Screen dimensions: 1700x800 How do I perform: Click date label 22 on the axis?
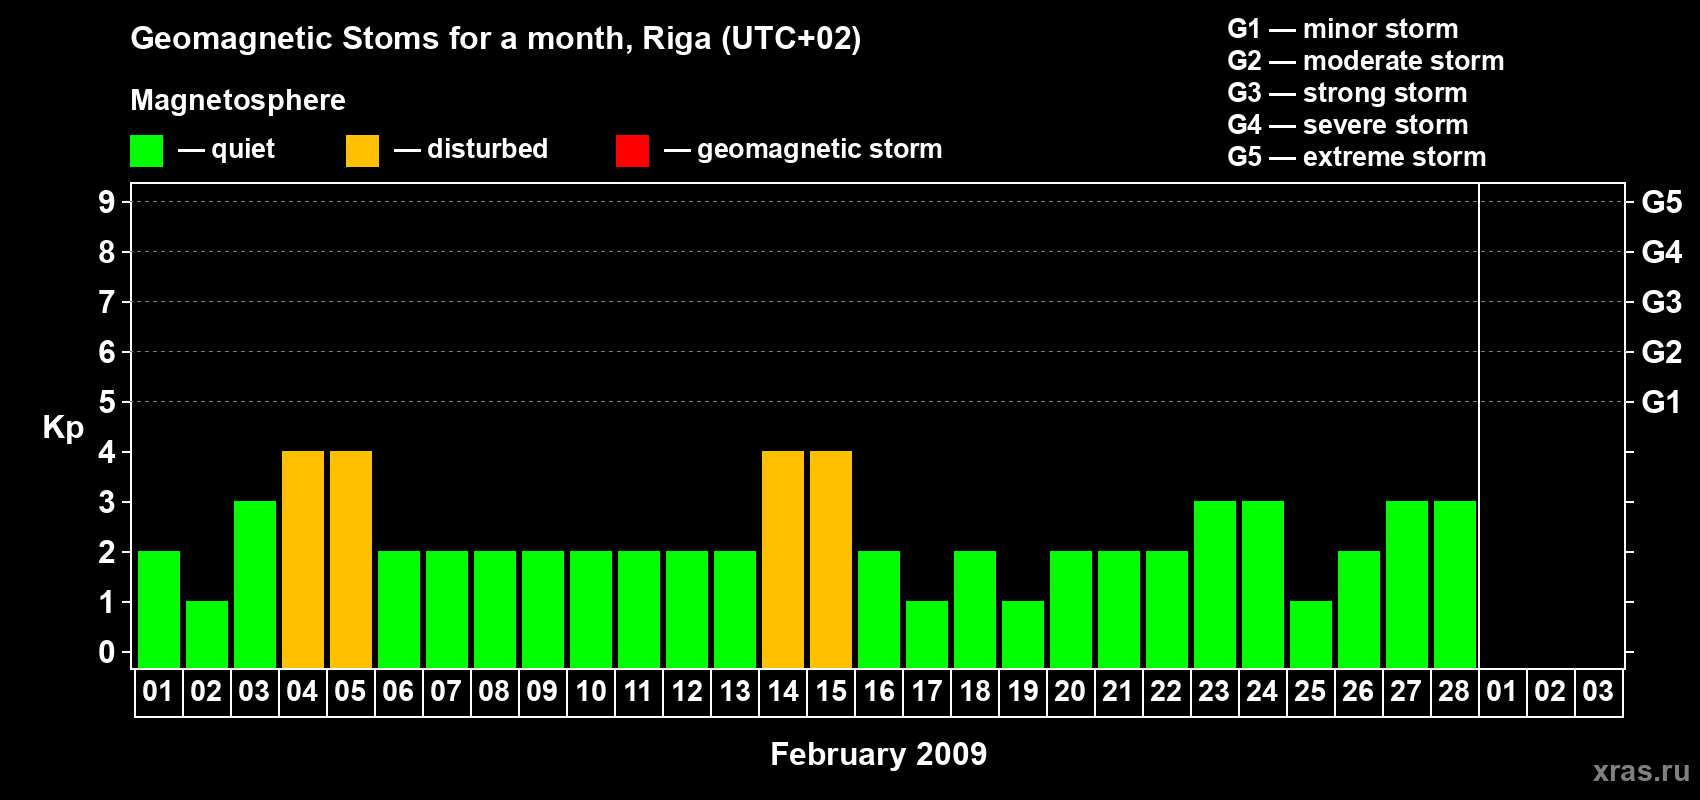pos(1166,691)
